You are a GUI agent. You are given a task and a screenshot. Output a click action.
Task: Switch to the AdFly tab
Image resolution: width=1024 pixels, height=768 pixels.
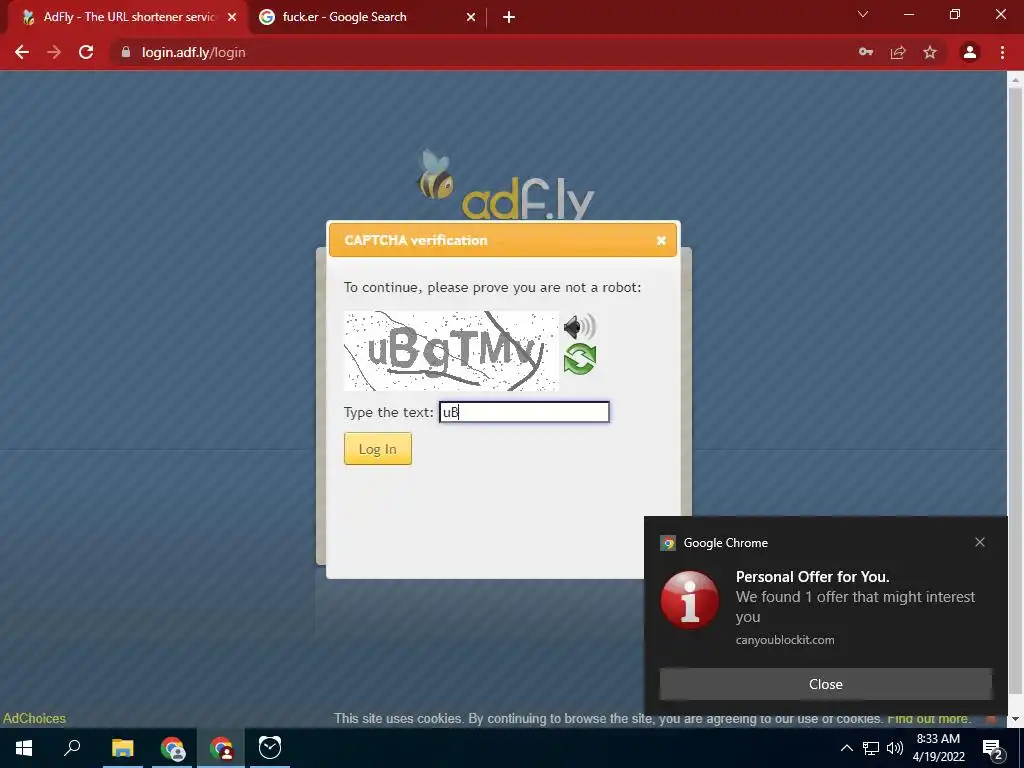point(128,17)
